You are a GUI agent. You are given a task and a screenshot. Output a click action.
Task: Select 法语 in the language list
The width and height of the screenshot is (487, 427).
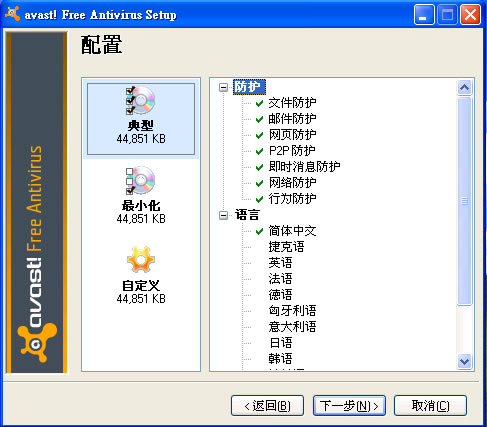(x=280, y=279)
